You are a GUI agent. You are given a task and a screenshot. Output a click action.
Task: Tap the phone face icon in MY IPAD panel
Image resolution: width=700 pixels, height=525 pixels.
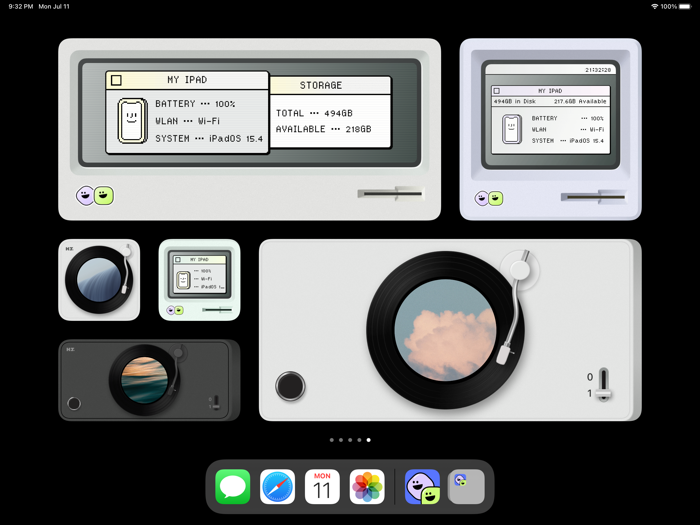coord(133,121)
